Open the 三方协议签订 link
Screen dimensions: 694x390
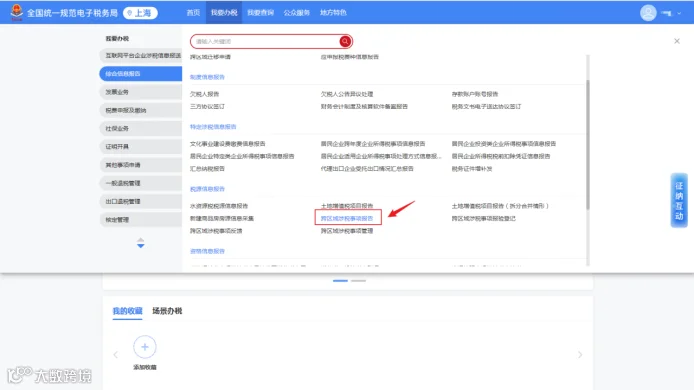pyautogui.click(x=207, y=106)
